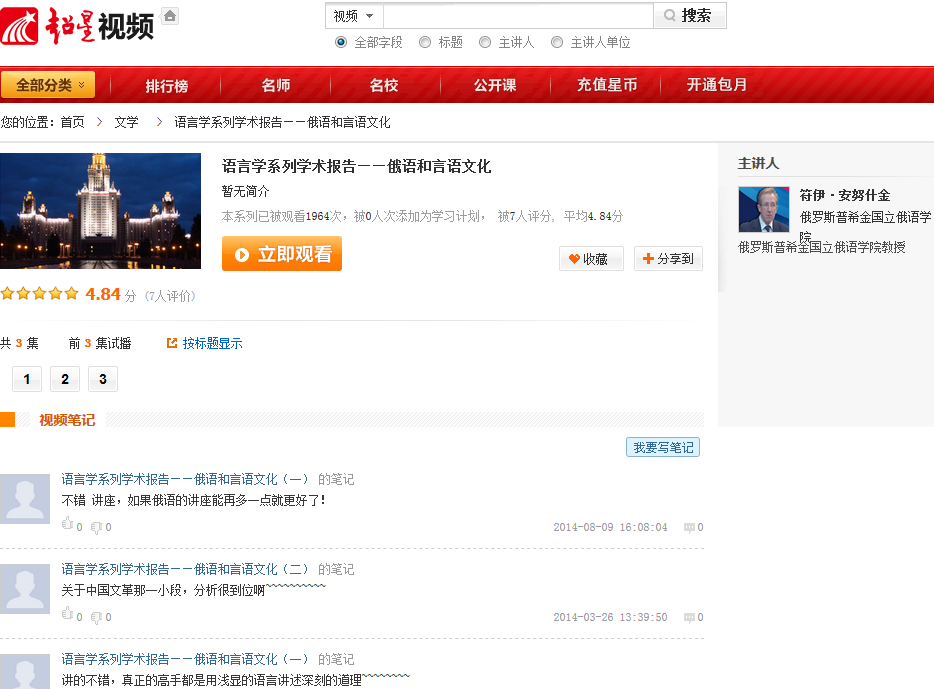Like the 2014-03-26 note with thumbs-up
This screenshot has width=934, height=689.
(67, 614)
